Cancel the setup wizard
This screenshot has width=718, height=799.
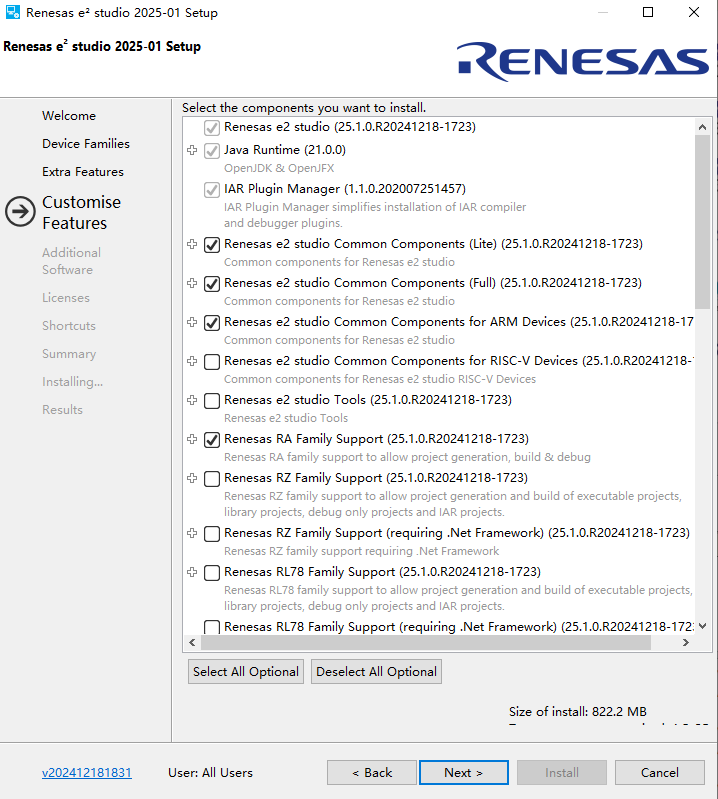point(659,773)
